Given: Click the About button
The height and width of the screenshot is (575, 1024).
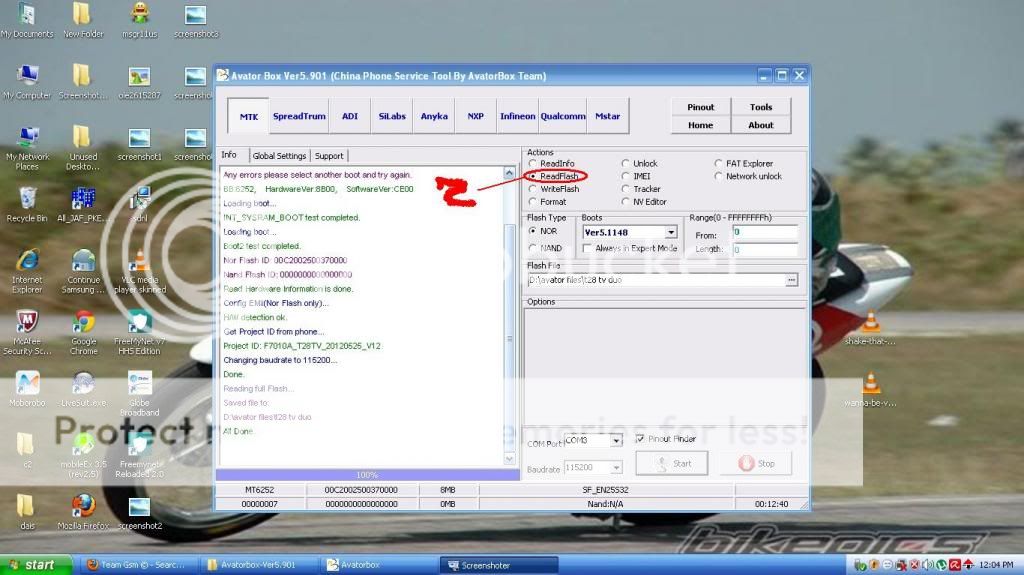Looking at the screenshot, I should [761, 125].
